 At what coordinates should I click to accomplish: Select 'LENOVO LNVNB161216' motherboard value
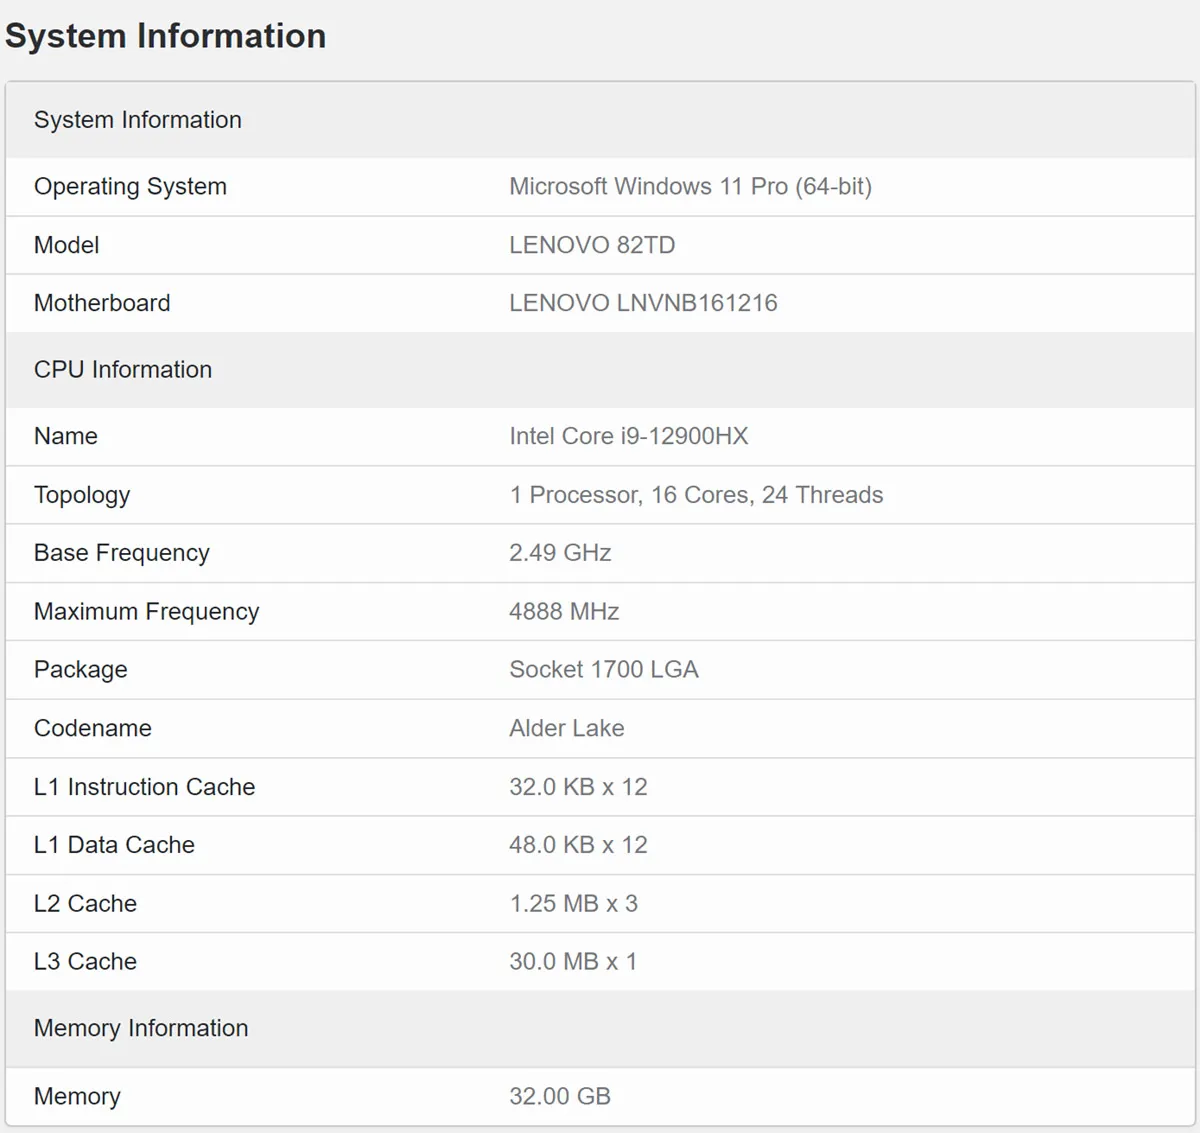(x=643, y=303)
